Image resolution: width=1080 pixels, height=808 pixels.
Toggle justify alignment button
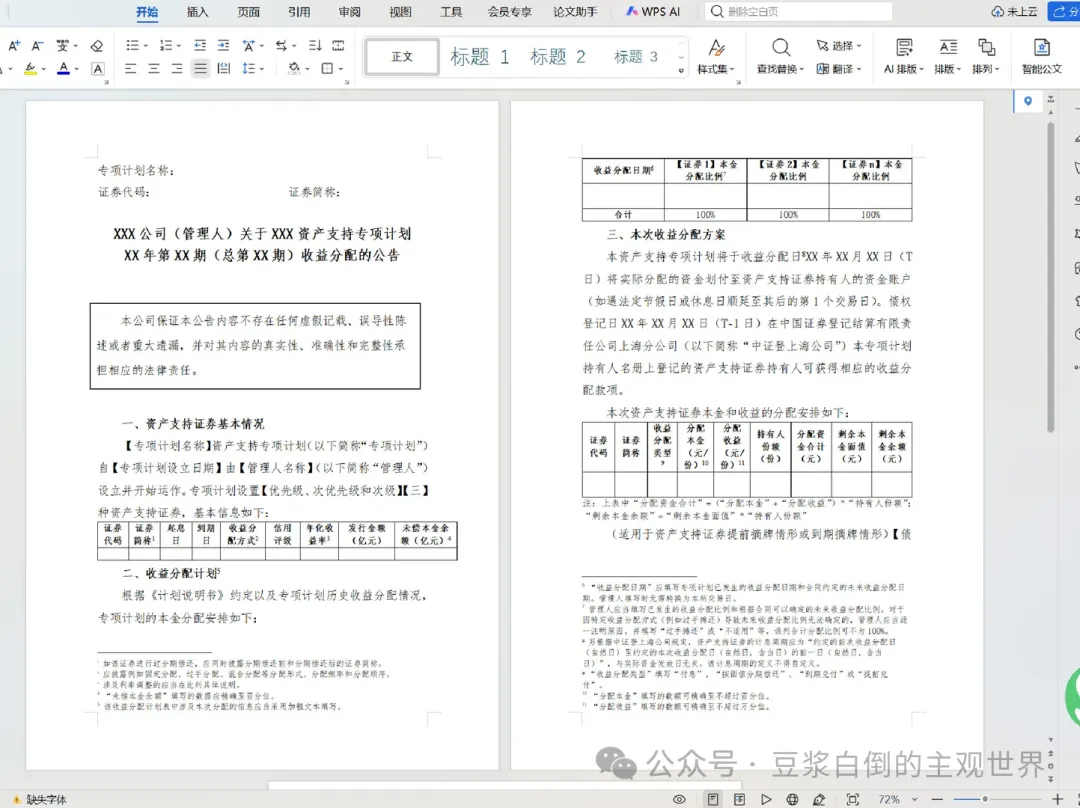point(200,68)
